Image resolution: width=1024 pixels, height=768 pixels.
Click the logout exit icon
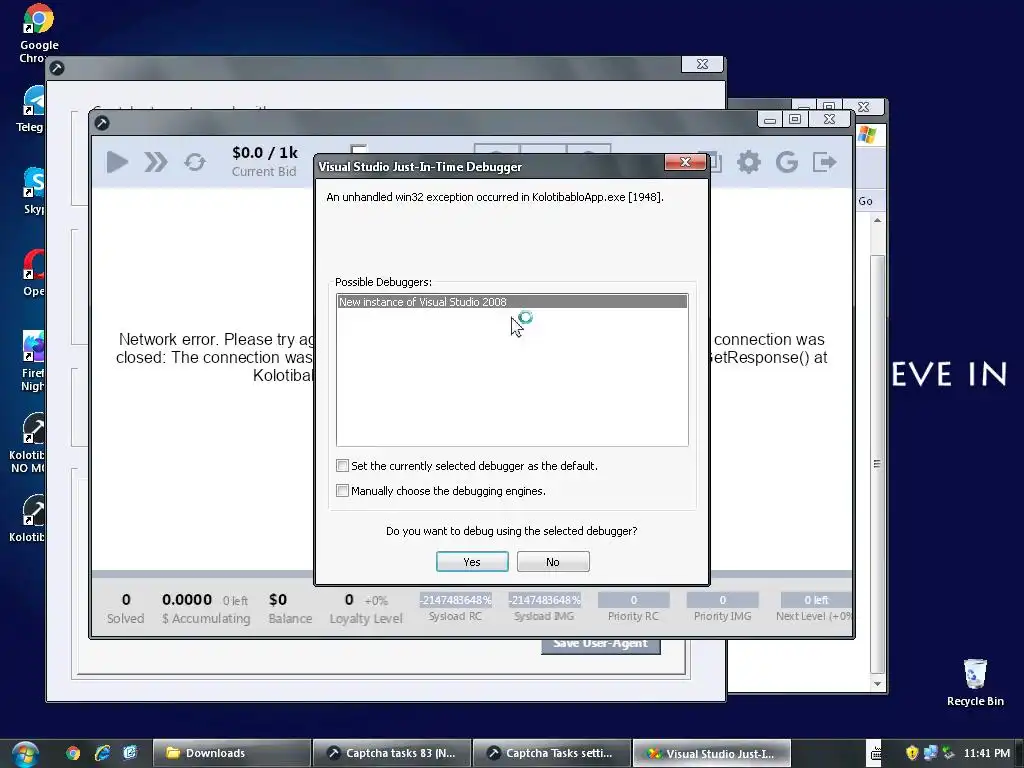(x=824, y=162)
